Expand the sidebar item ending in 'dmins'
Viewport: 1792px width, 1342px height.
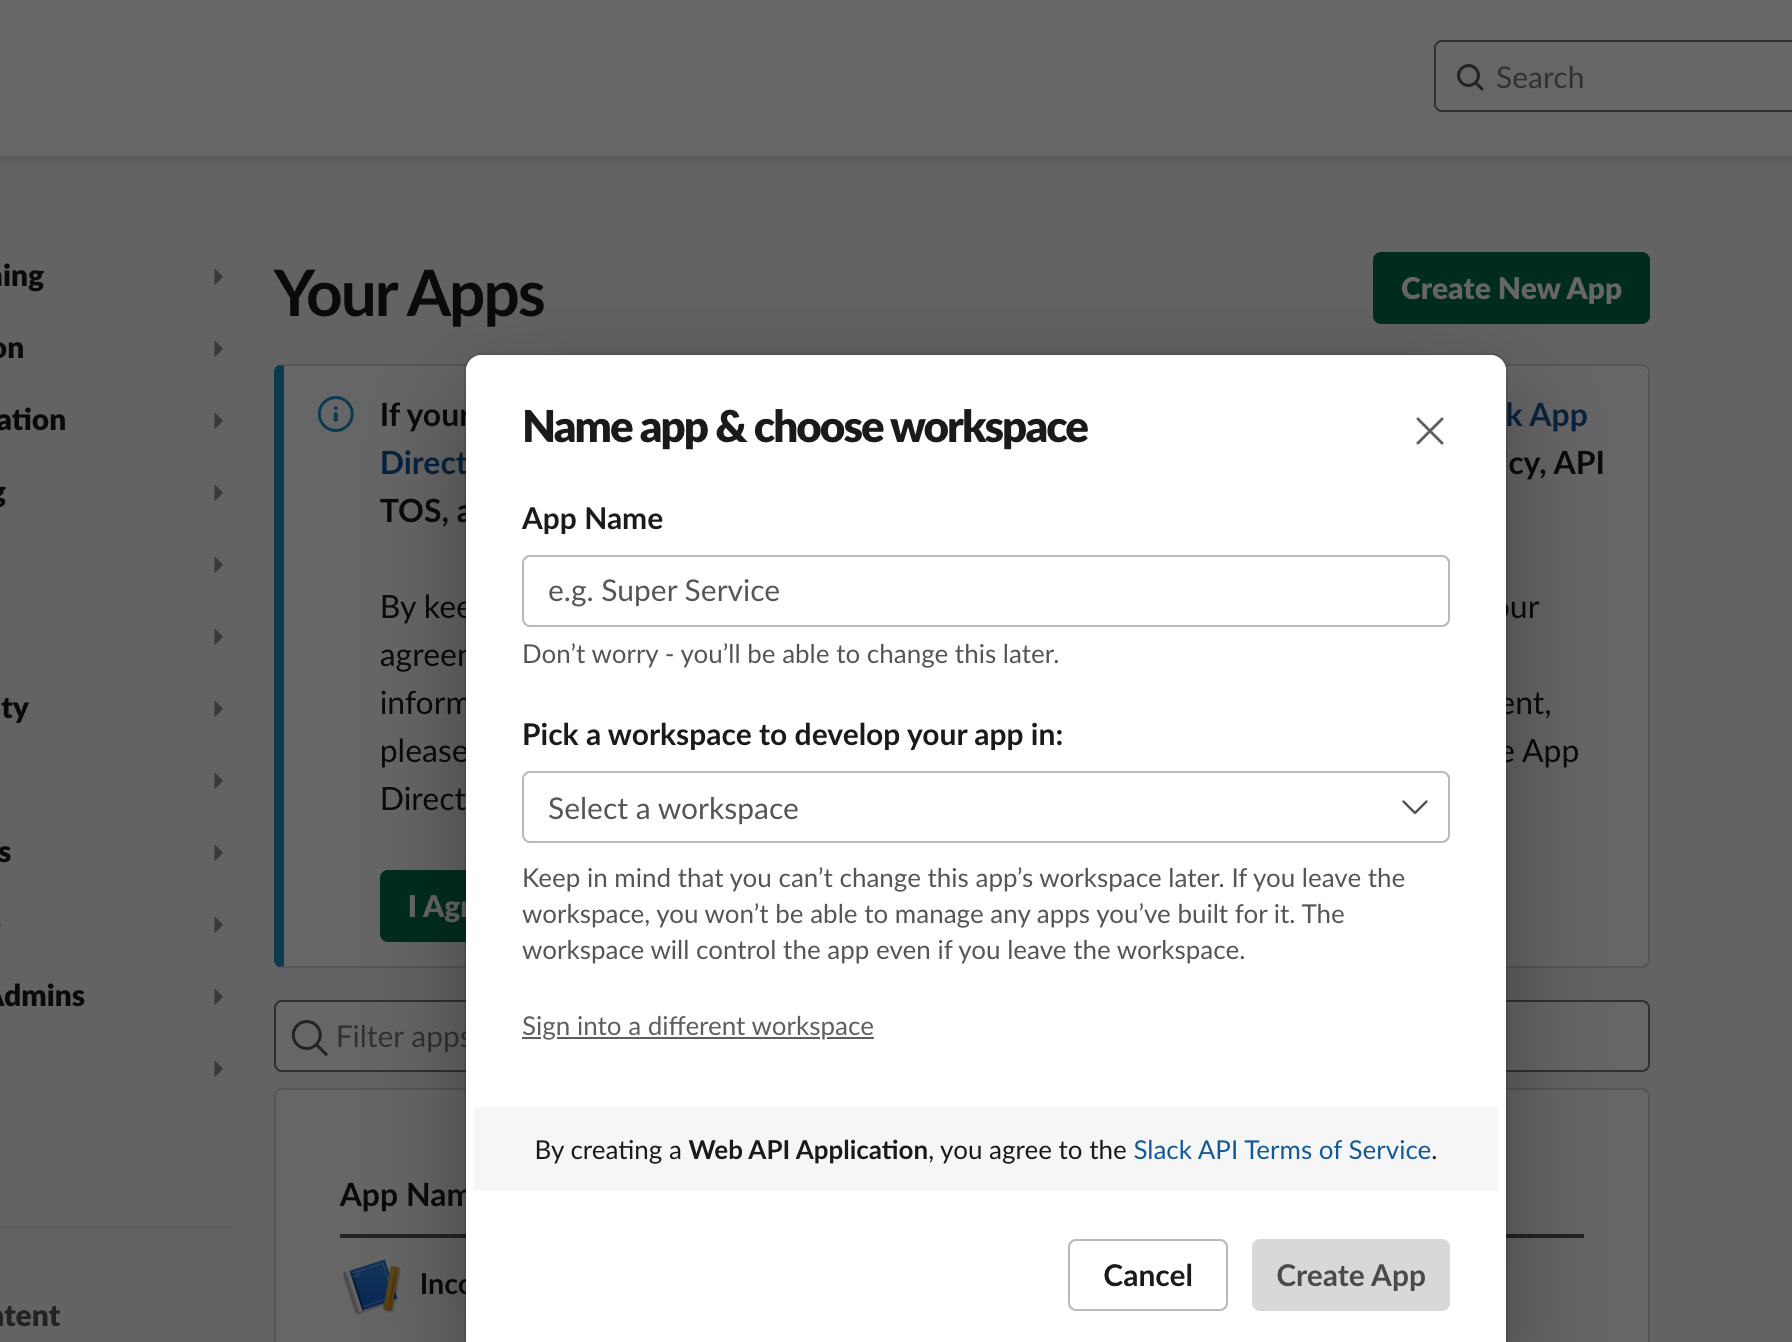218,997
